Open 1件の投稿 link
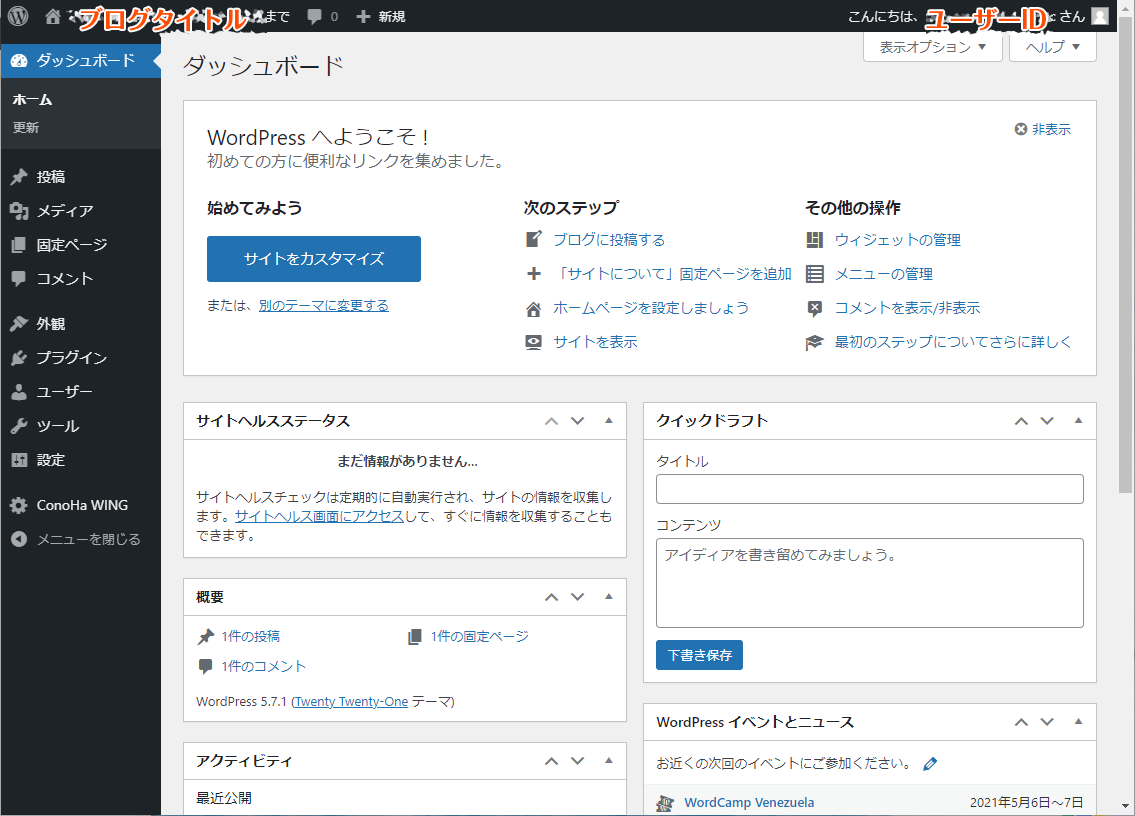 point(250,636)
